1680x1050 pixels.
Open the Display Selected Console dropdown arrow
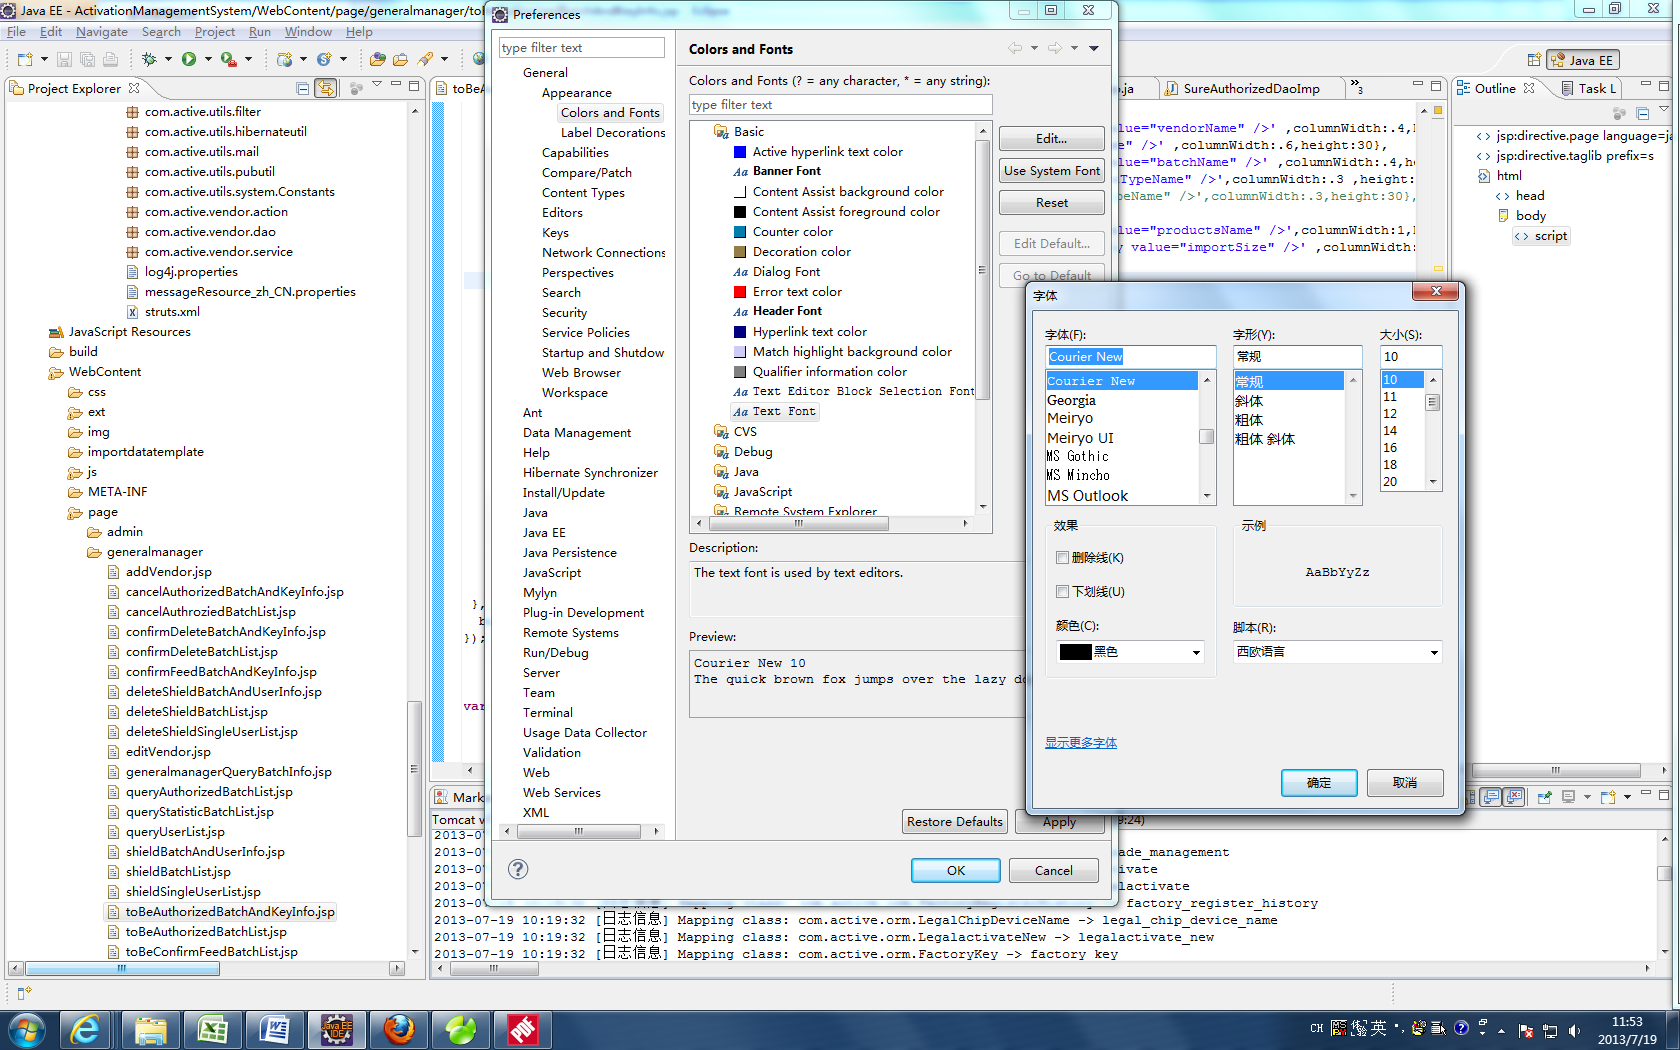[x=1587, y=797]
